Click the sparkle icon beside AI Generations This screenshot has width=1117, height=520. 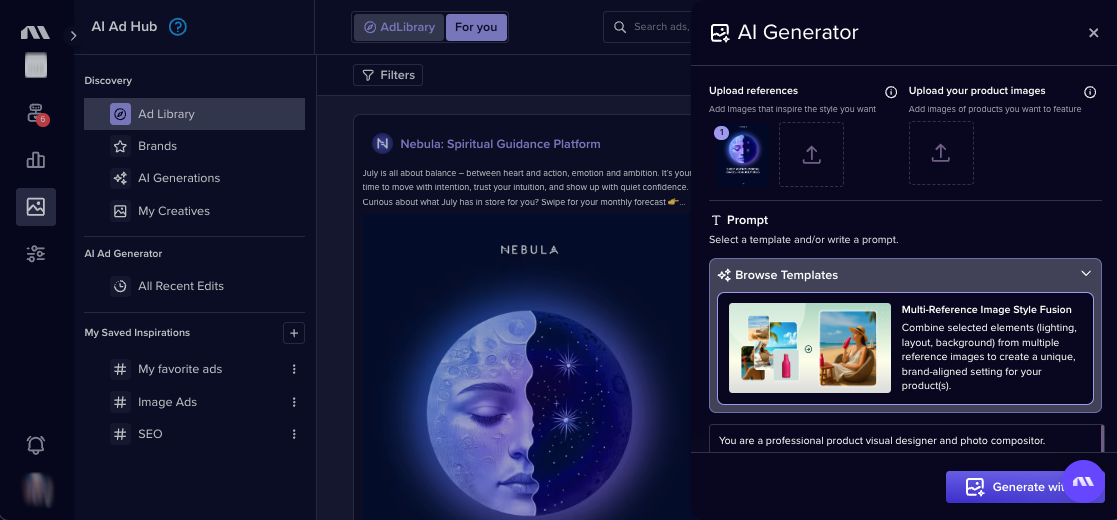(x=120, y=178)
